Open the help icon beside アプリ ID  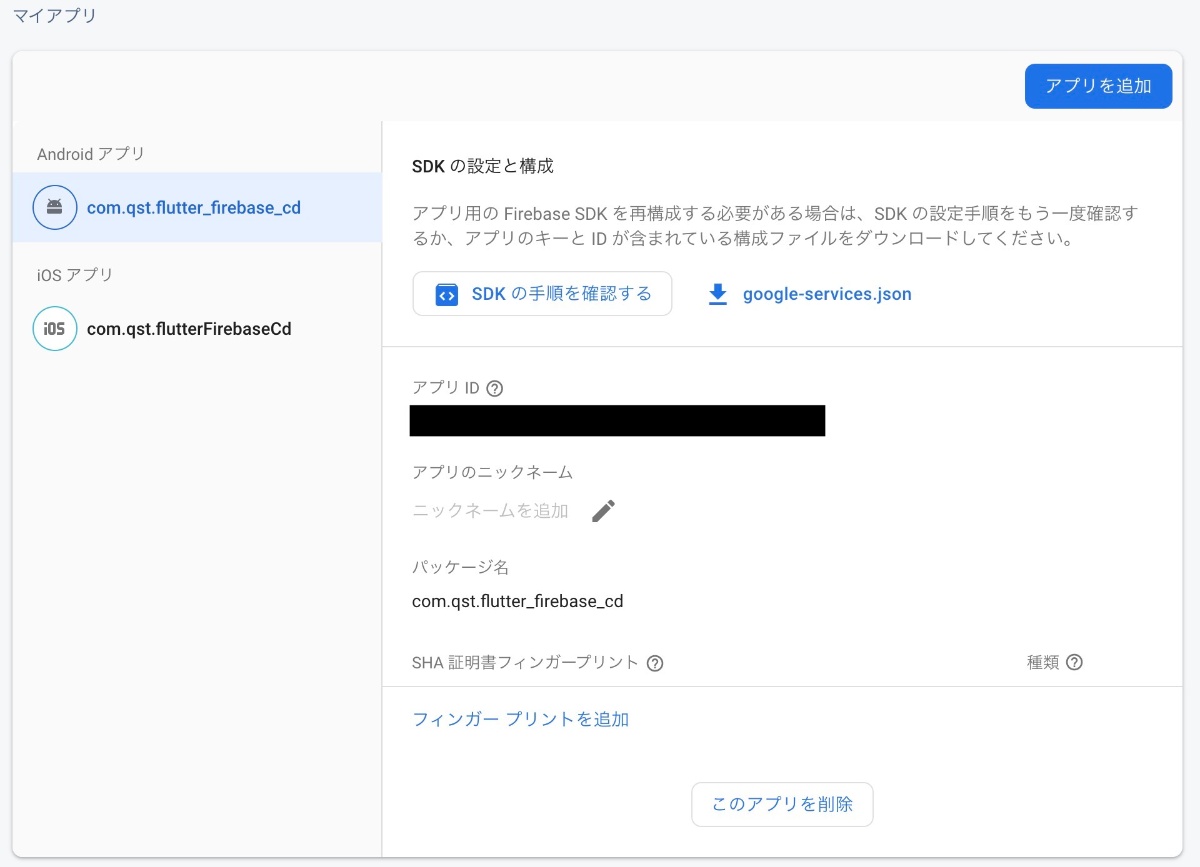click(x=494, y=388)
